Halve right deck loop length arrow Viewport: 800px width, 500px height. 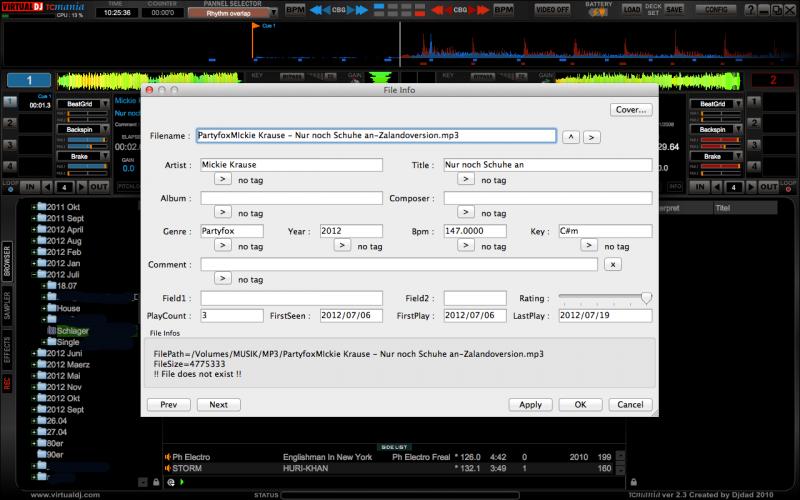(x=717, y=187)
